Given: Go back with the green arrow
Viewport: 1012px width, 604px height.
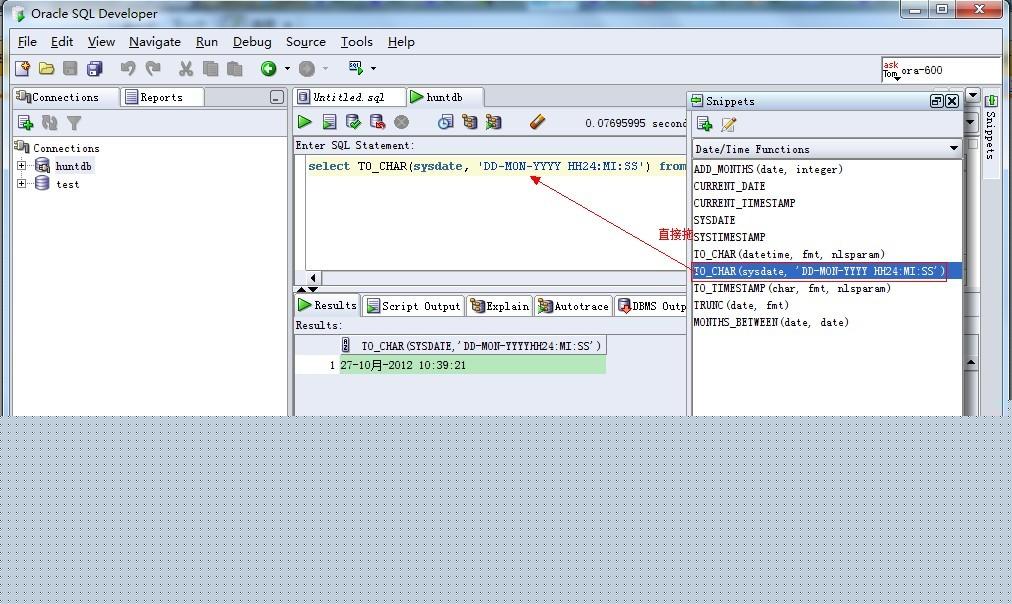Looking at the screenshot, I should (268, 68).
